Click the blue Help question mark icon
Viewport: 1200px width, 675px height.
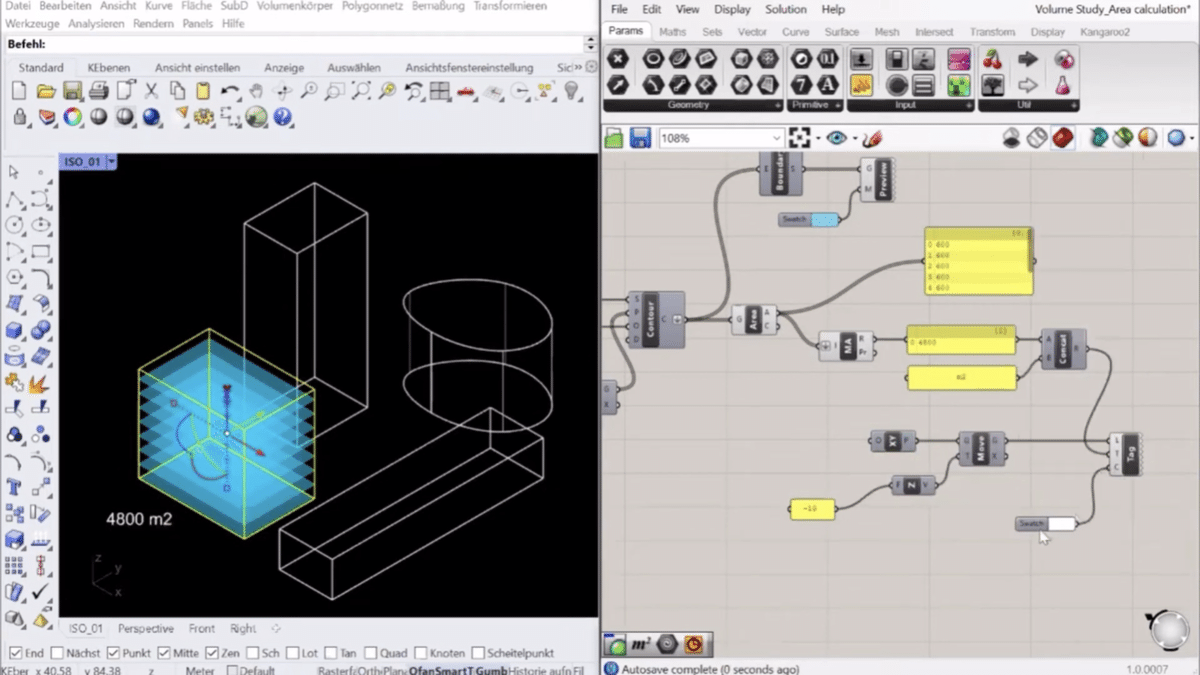pyautogui.click(x=283, y=117)
